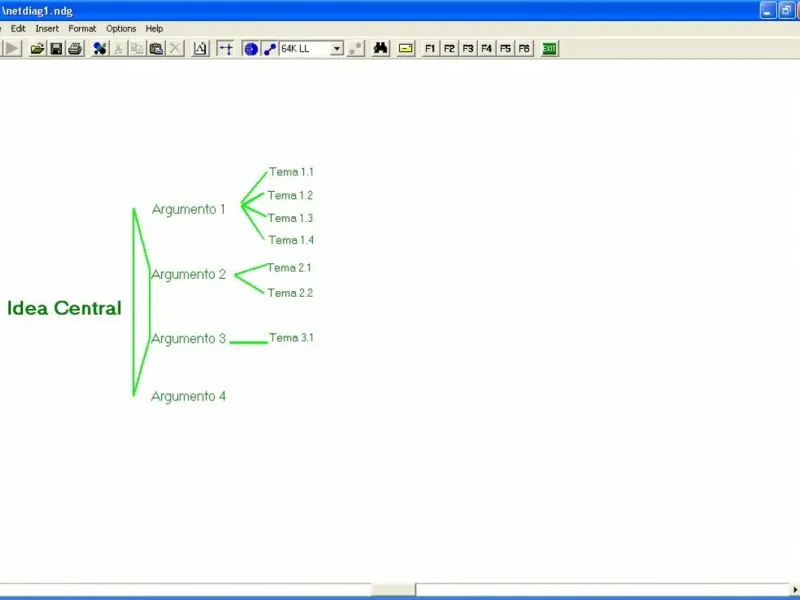Open the Help menu
Image resolution: width=800 pixels, height=600 pixels.
tap(154, 29)
